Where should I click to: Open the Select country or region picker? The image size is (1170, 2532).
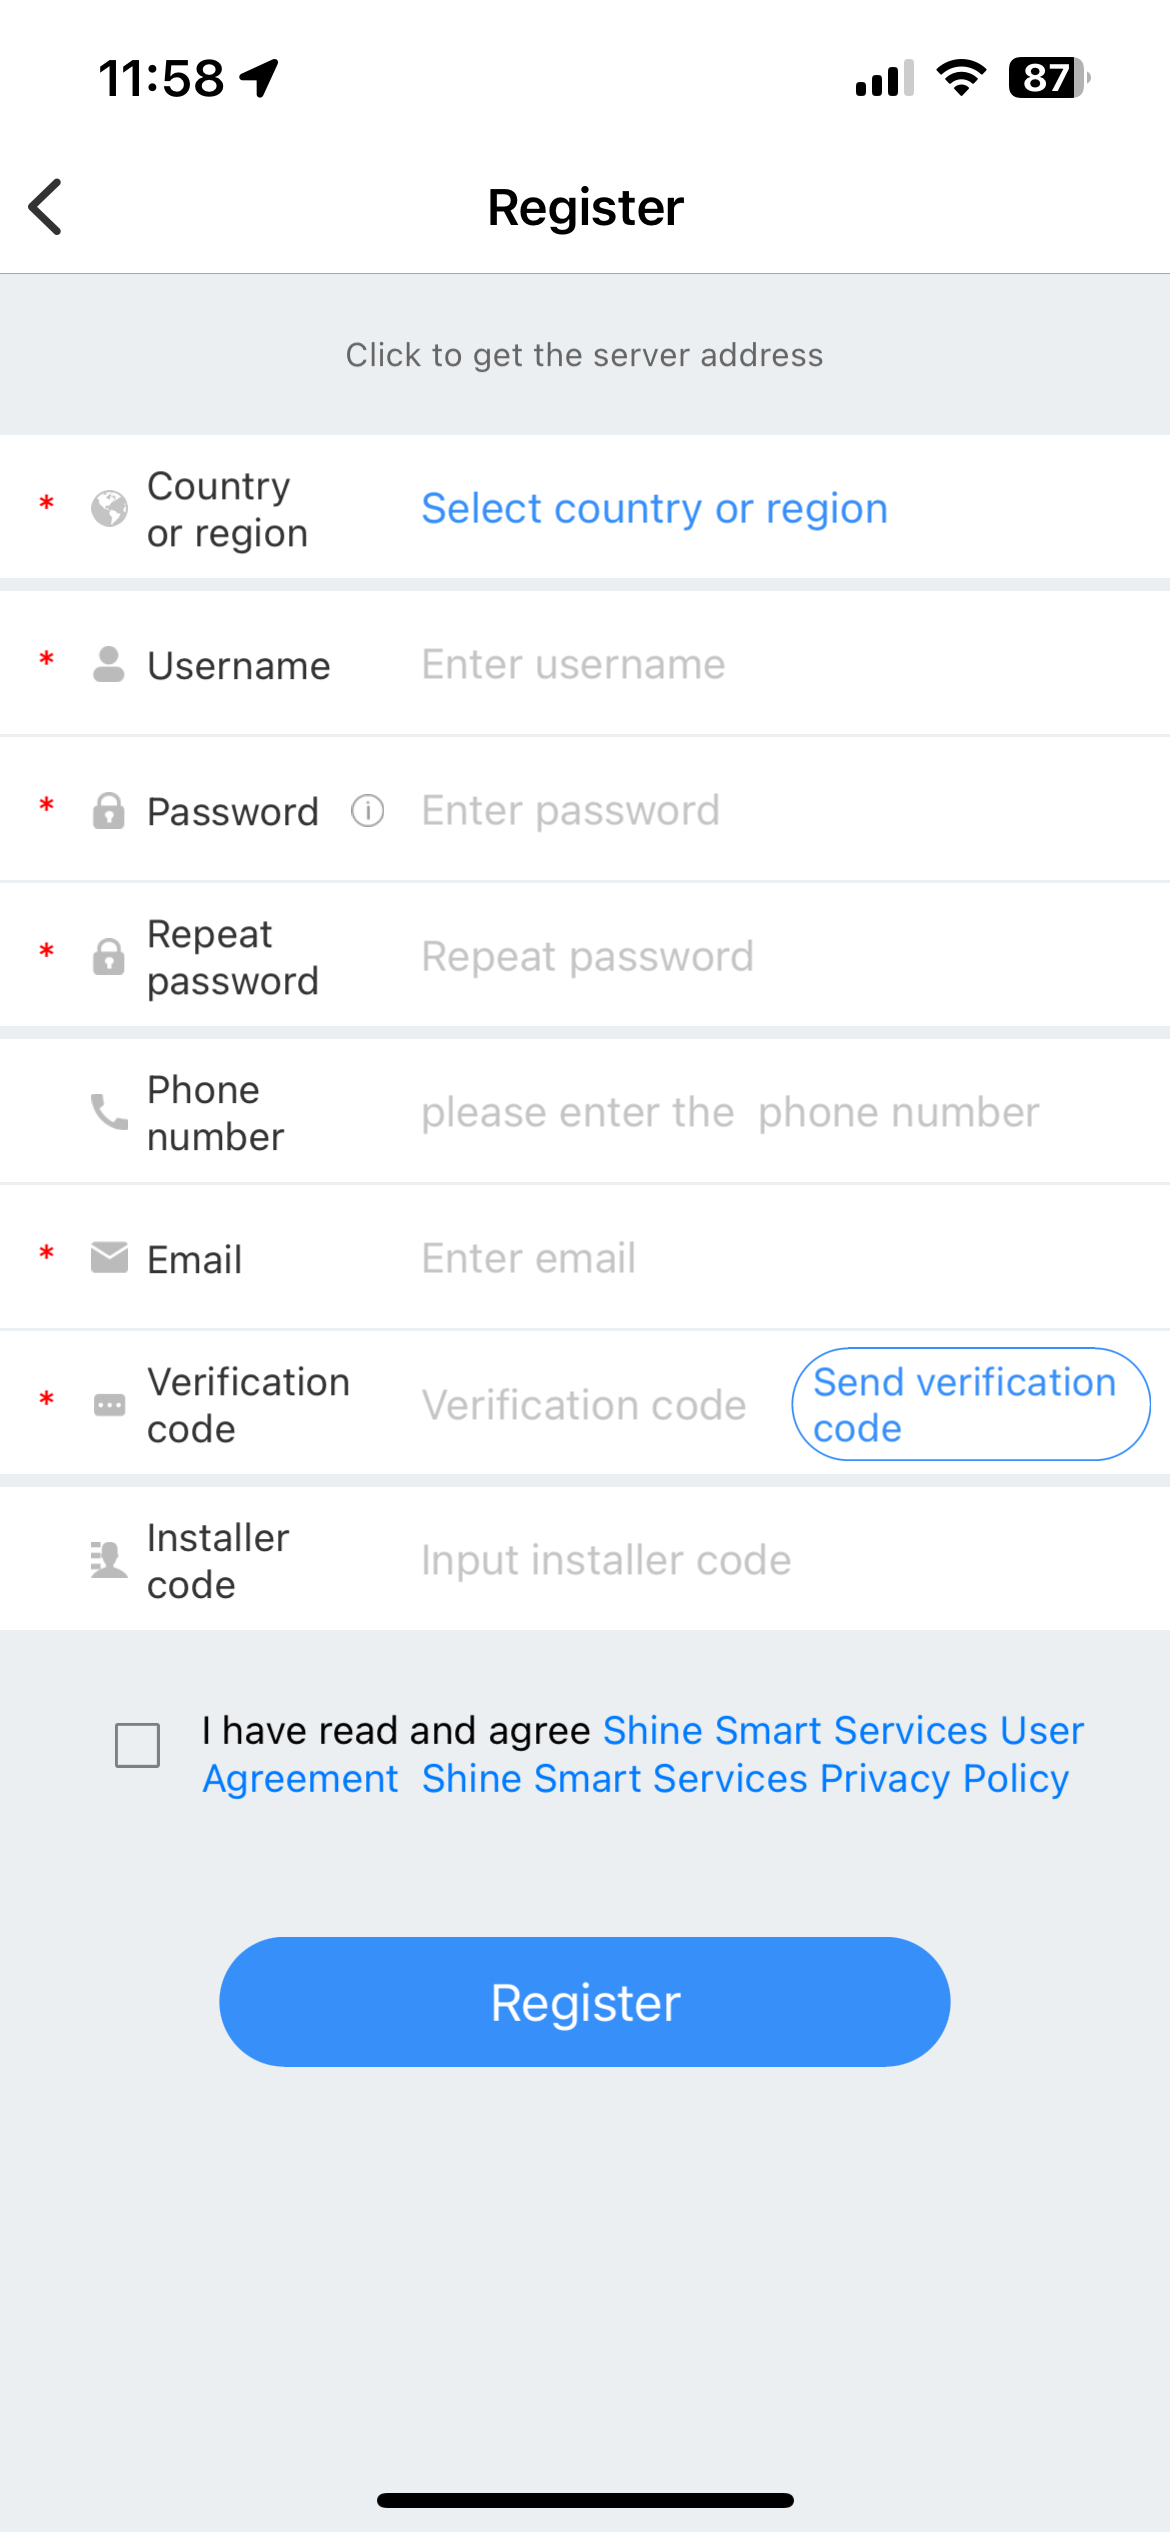654,508
